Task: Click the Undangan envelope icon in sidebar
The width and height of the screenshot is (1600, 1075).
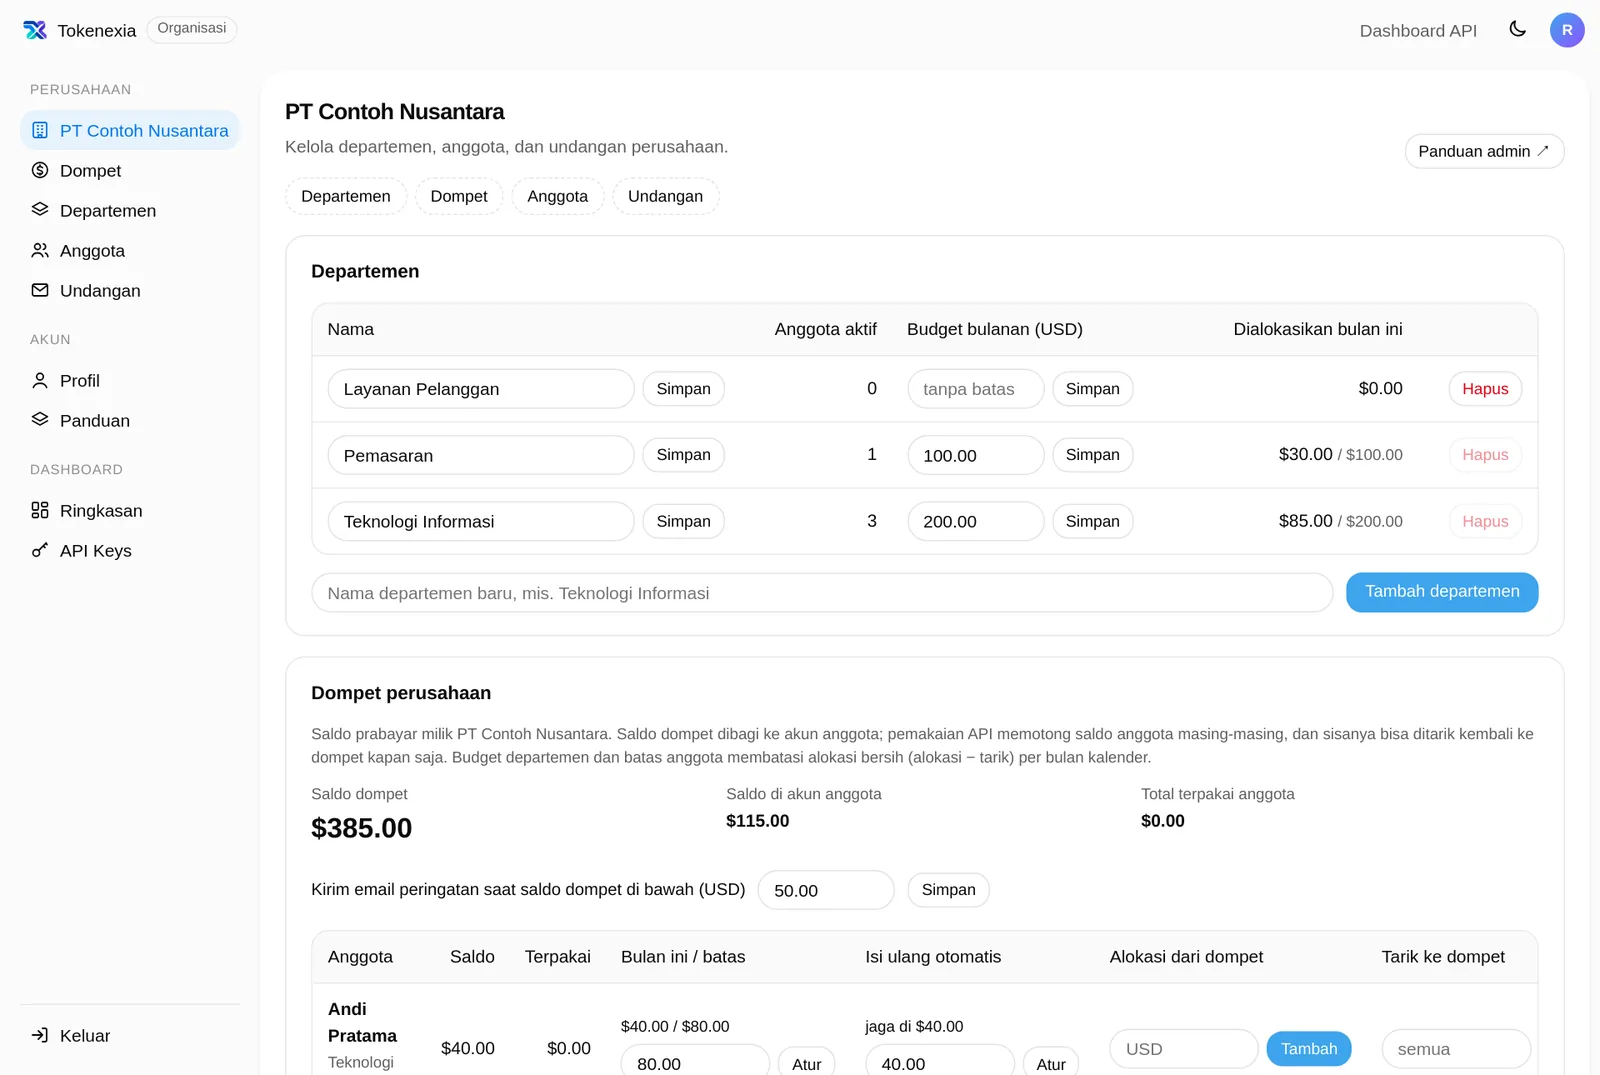Action: 40,290
